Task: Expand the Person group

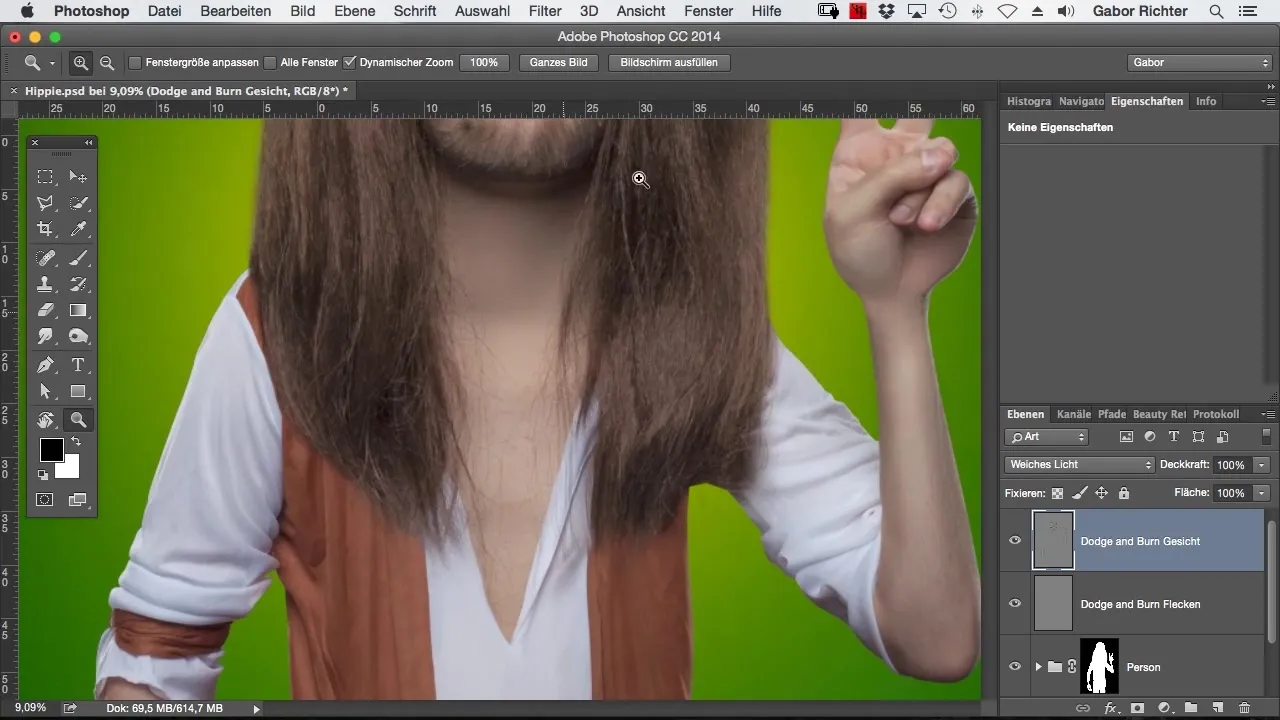Action: coord(1038,667)
